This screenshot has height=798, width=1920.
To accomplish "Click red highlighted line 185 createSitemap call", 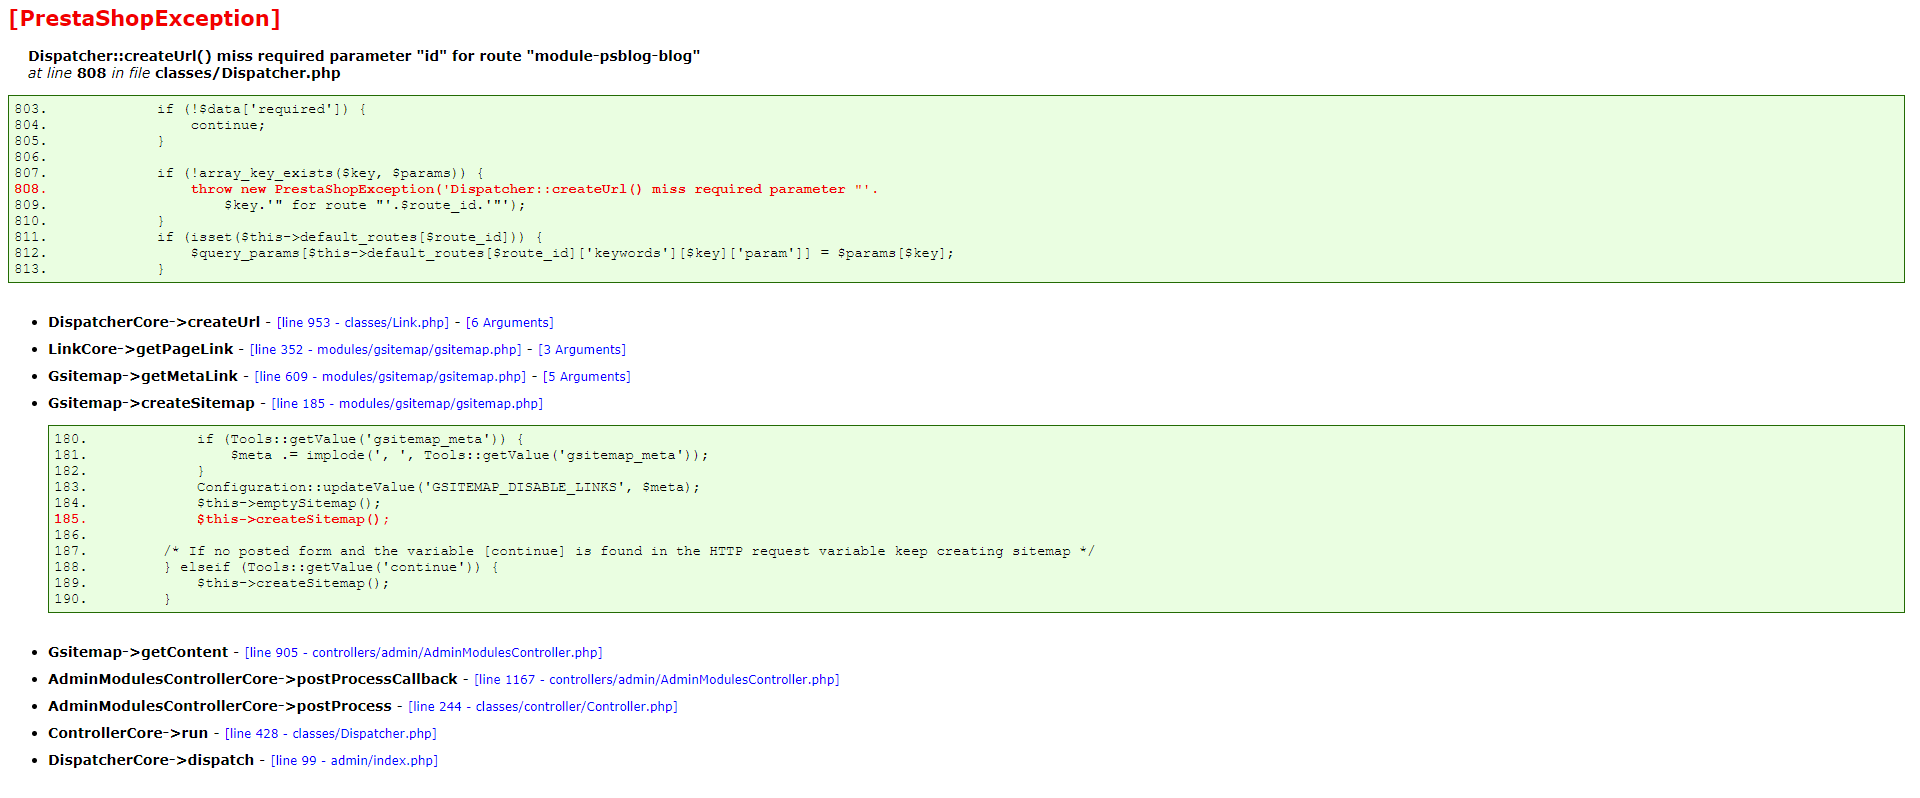I will click(293, 519).
